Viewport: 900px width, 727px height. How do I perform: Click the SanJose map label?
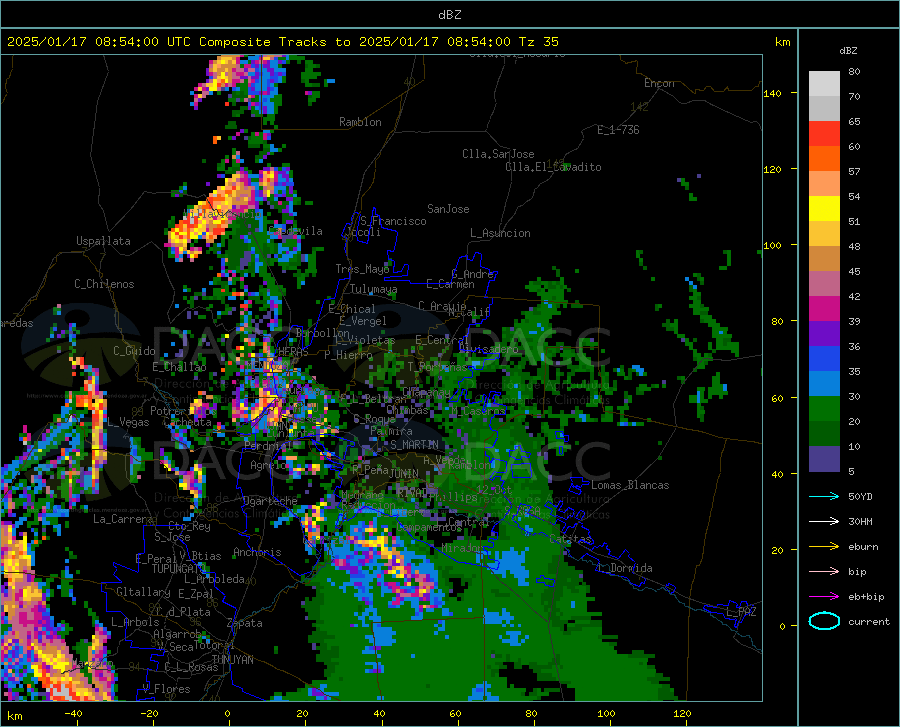pos(448,209)
